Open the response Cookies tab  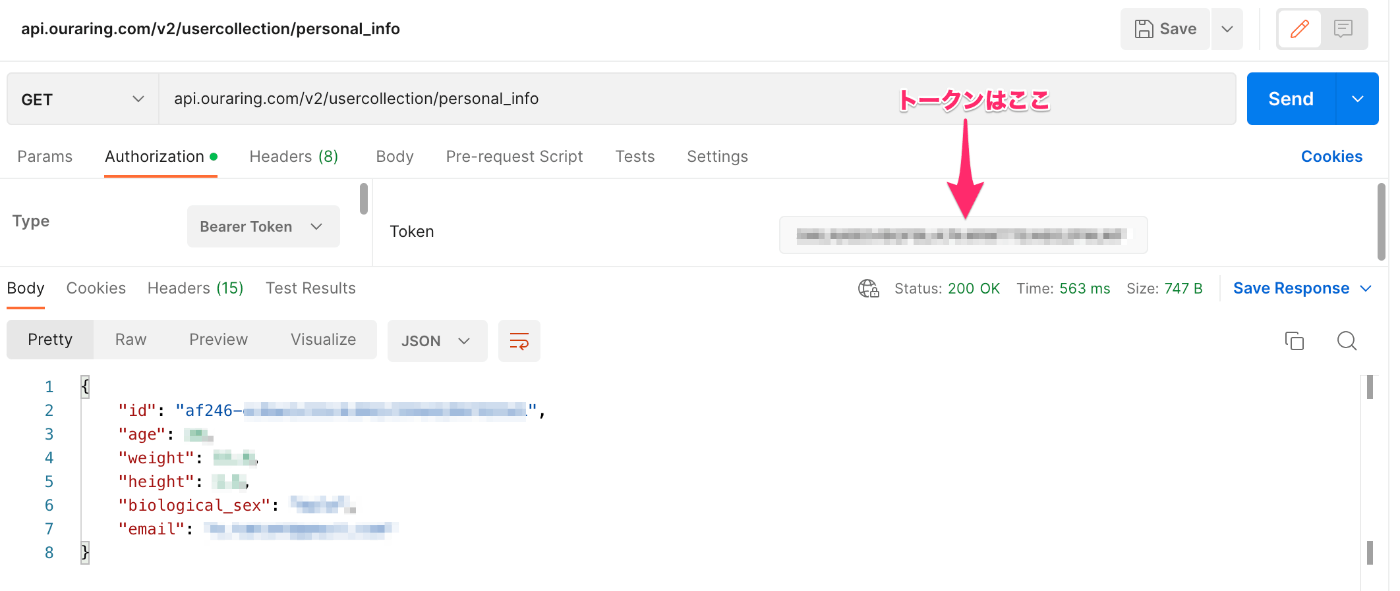click(96, 288)
